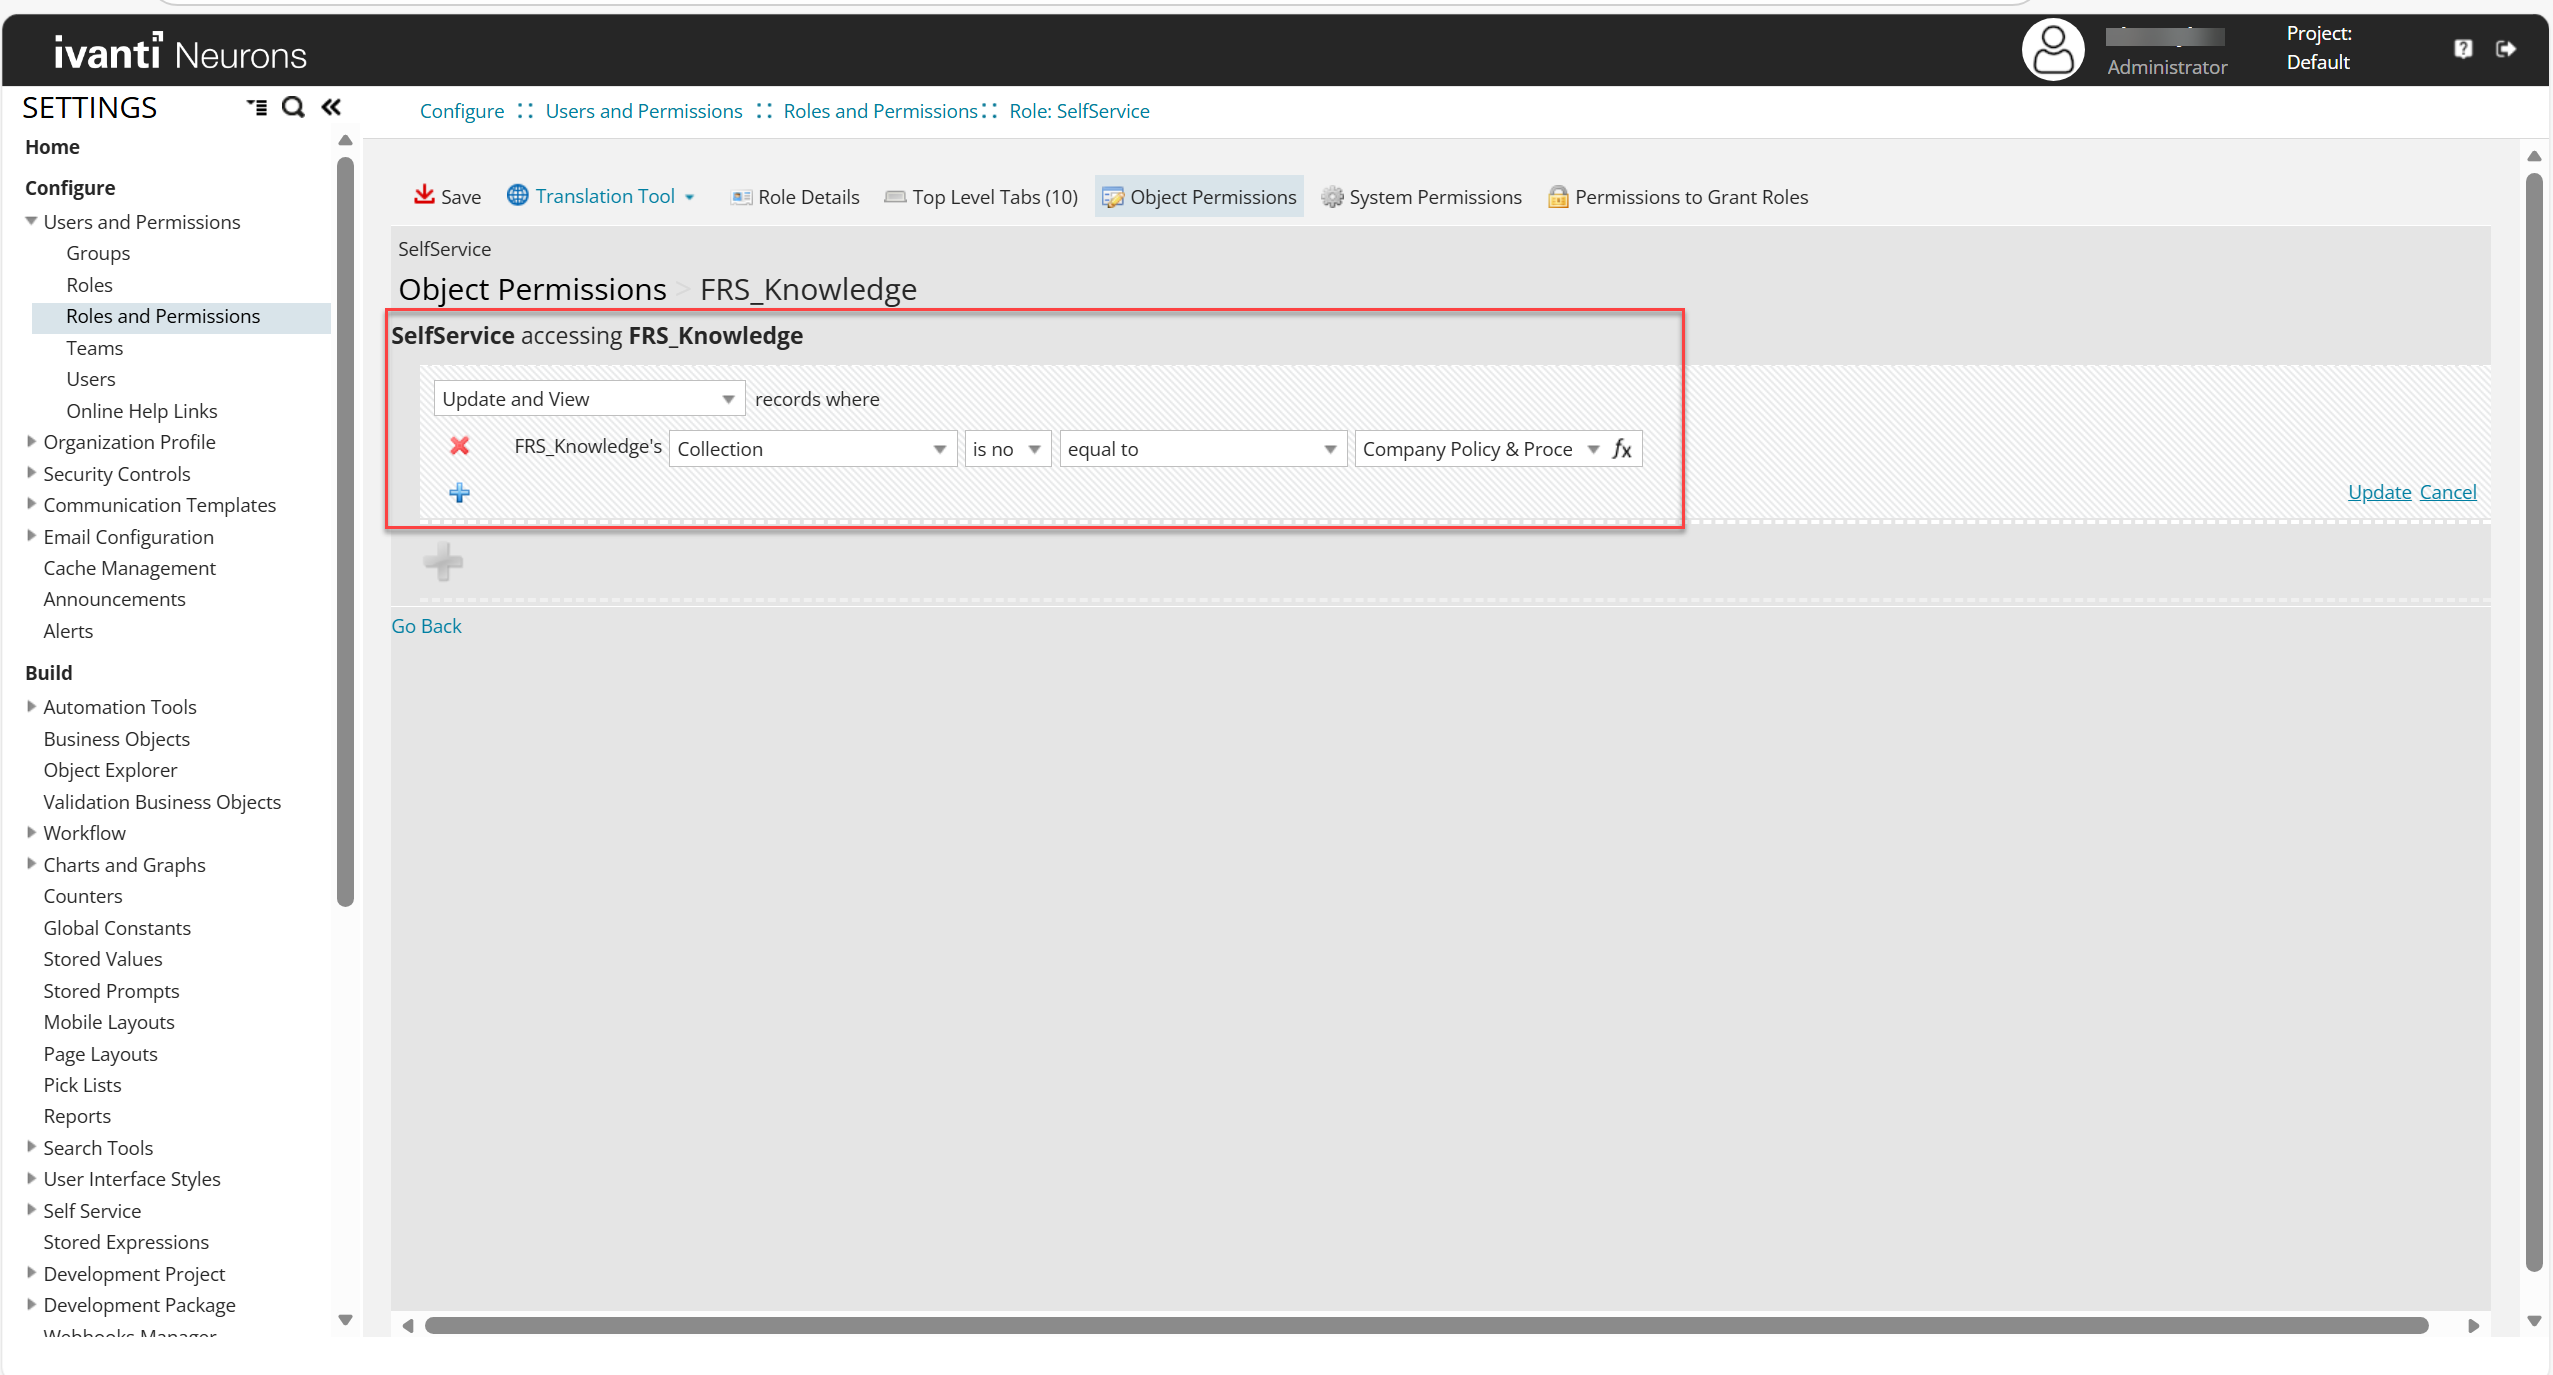Click the settings search magnifier icon
This screenshot has height=1375, width=2553.
[293, 107]
